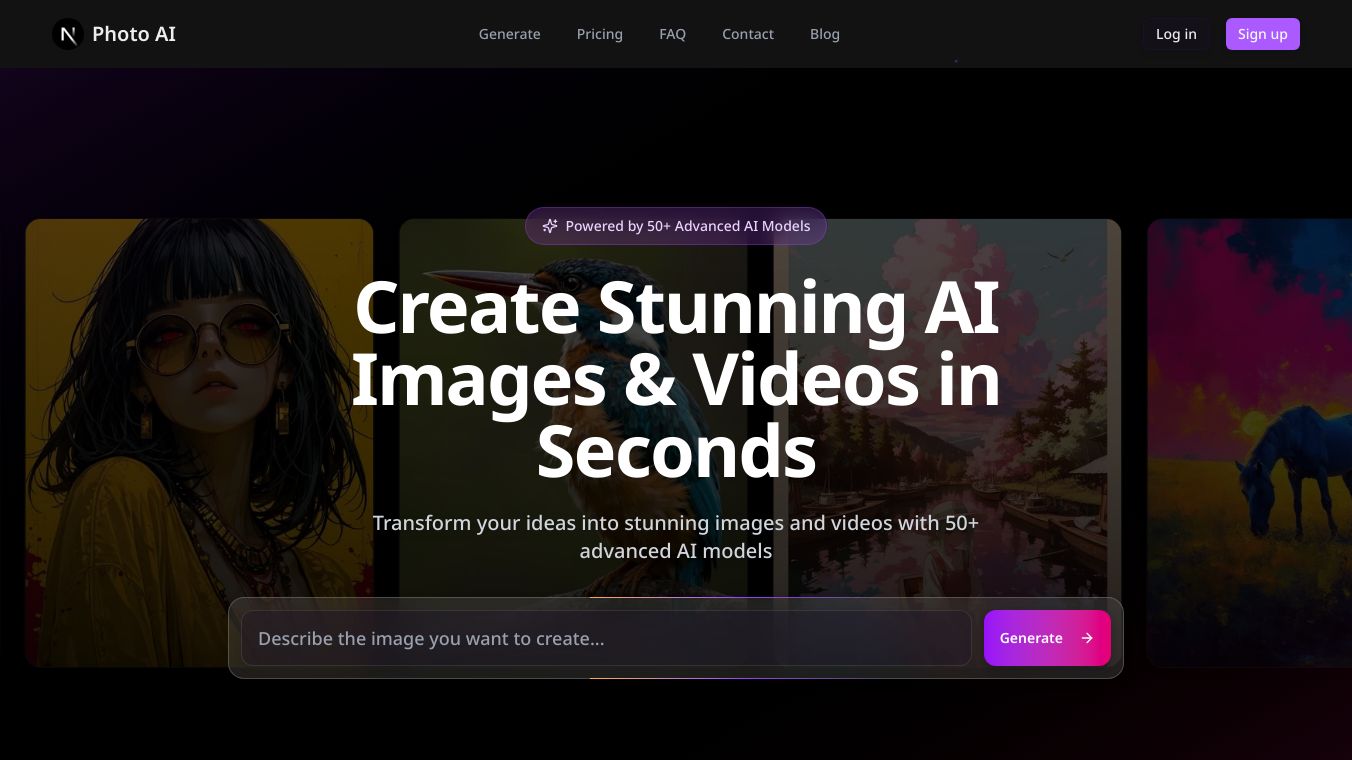The image size is (1352, 760).
Task: Click the Photo AI brand name
Action: tap(134, 34)
